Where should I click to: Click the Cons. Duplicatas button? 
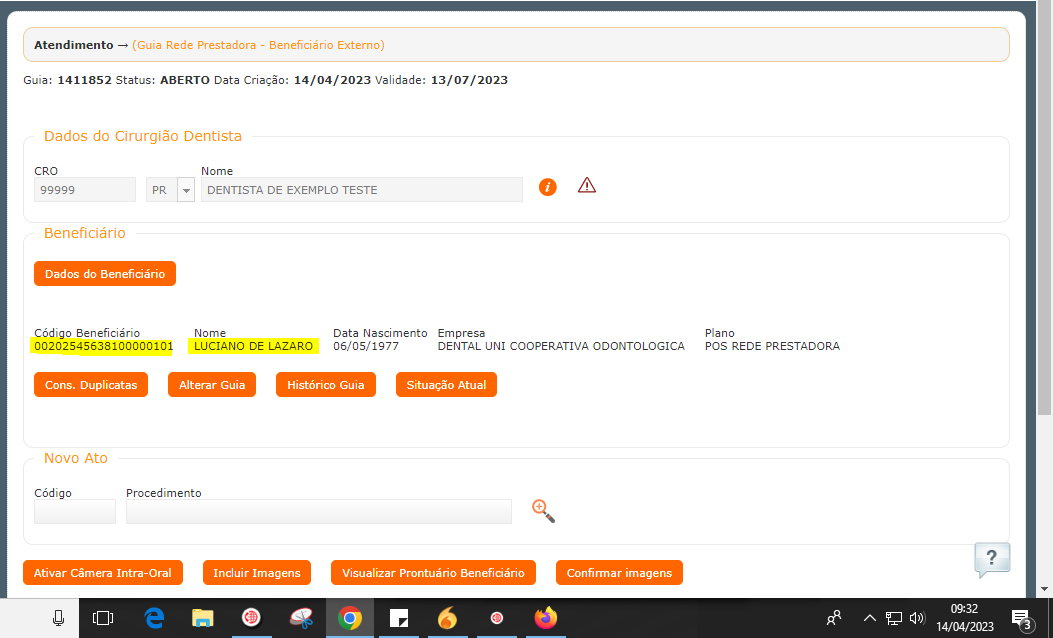click(91, 385)
